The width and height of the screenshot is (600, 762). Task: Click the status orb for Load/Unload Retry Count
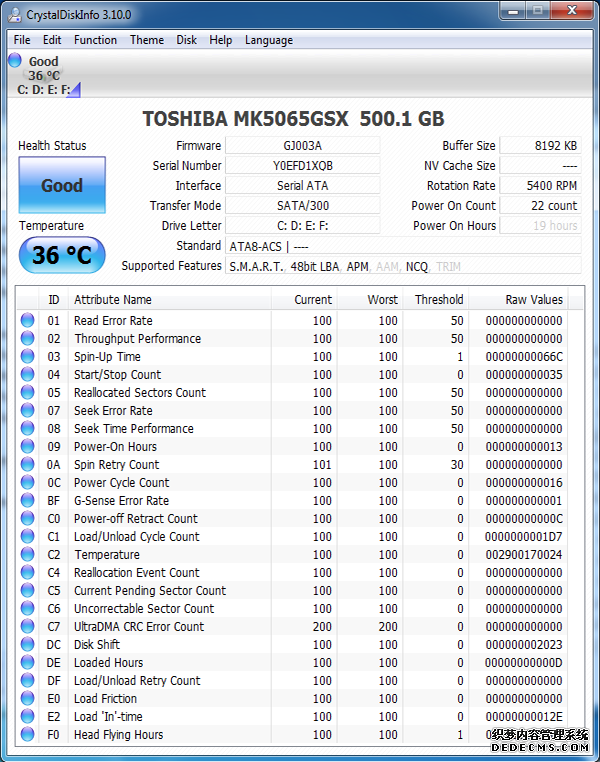pyautogui.click(x=28, y=680)
